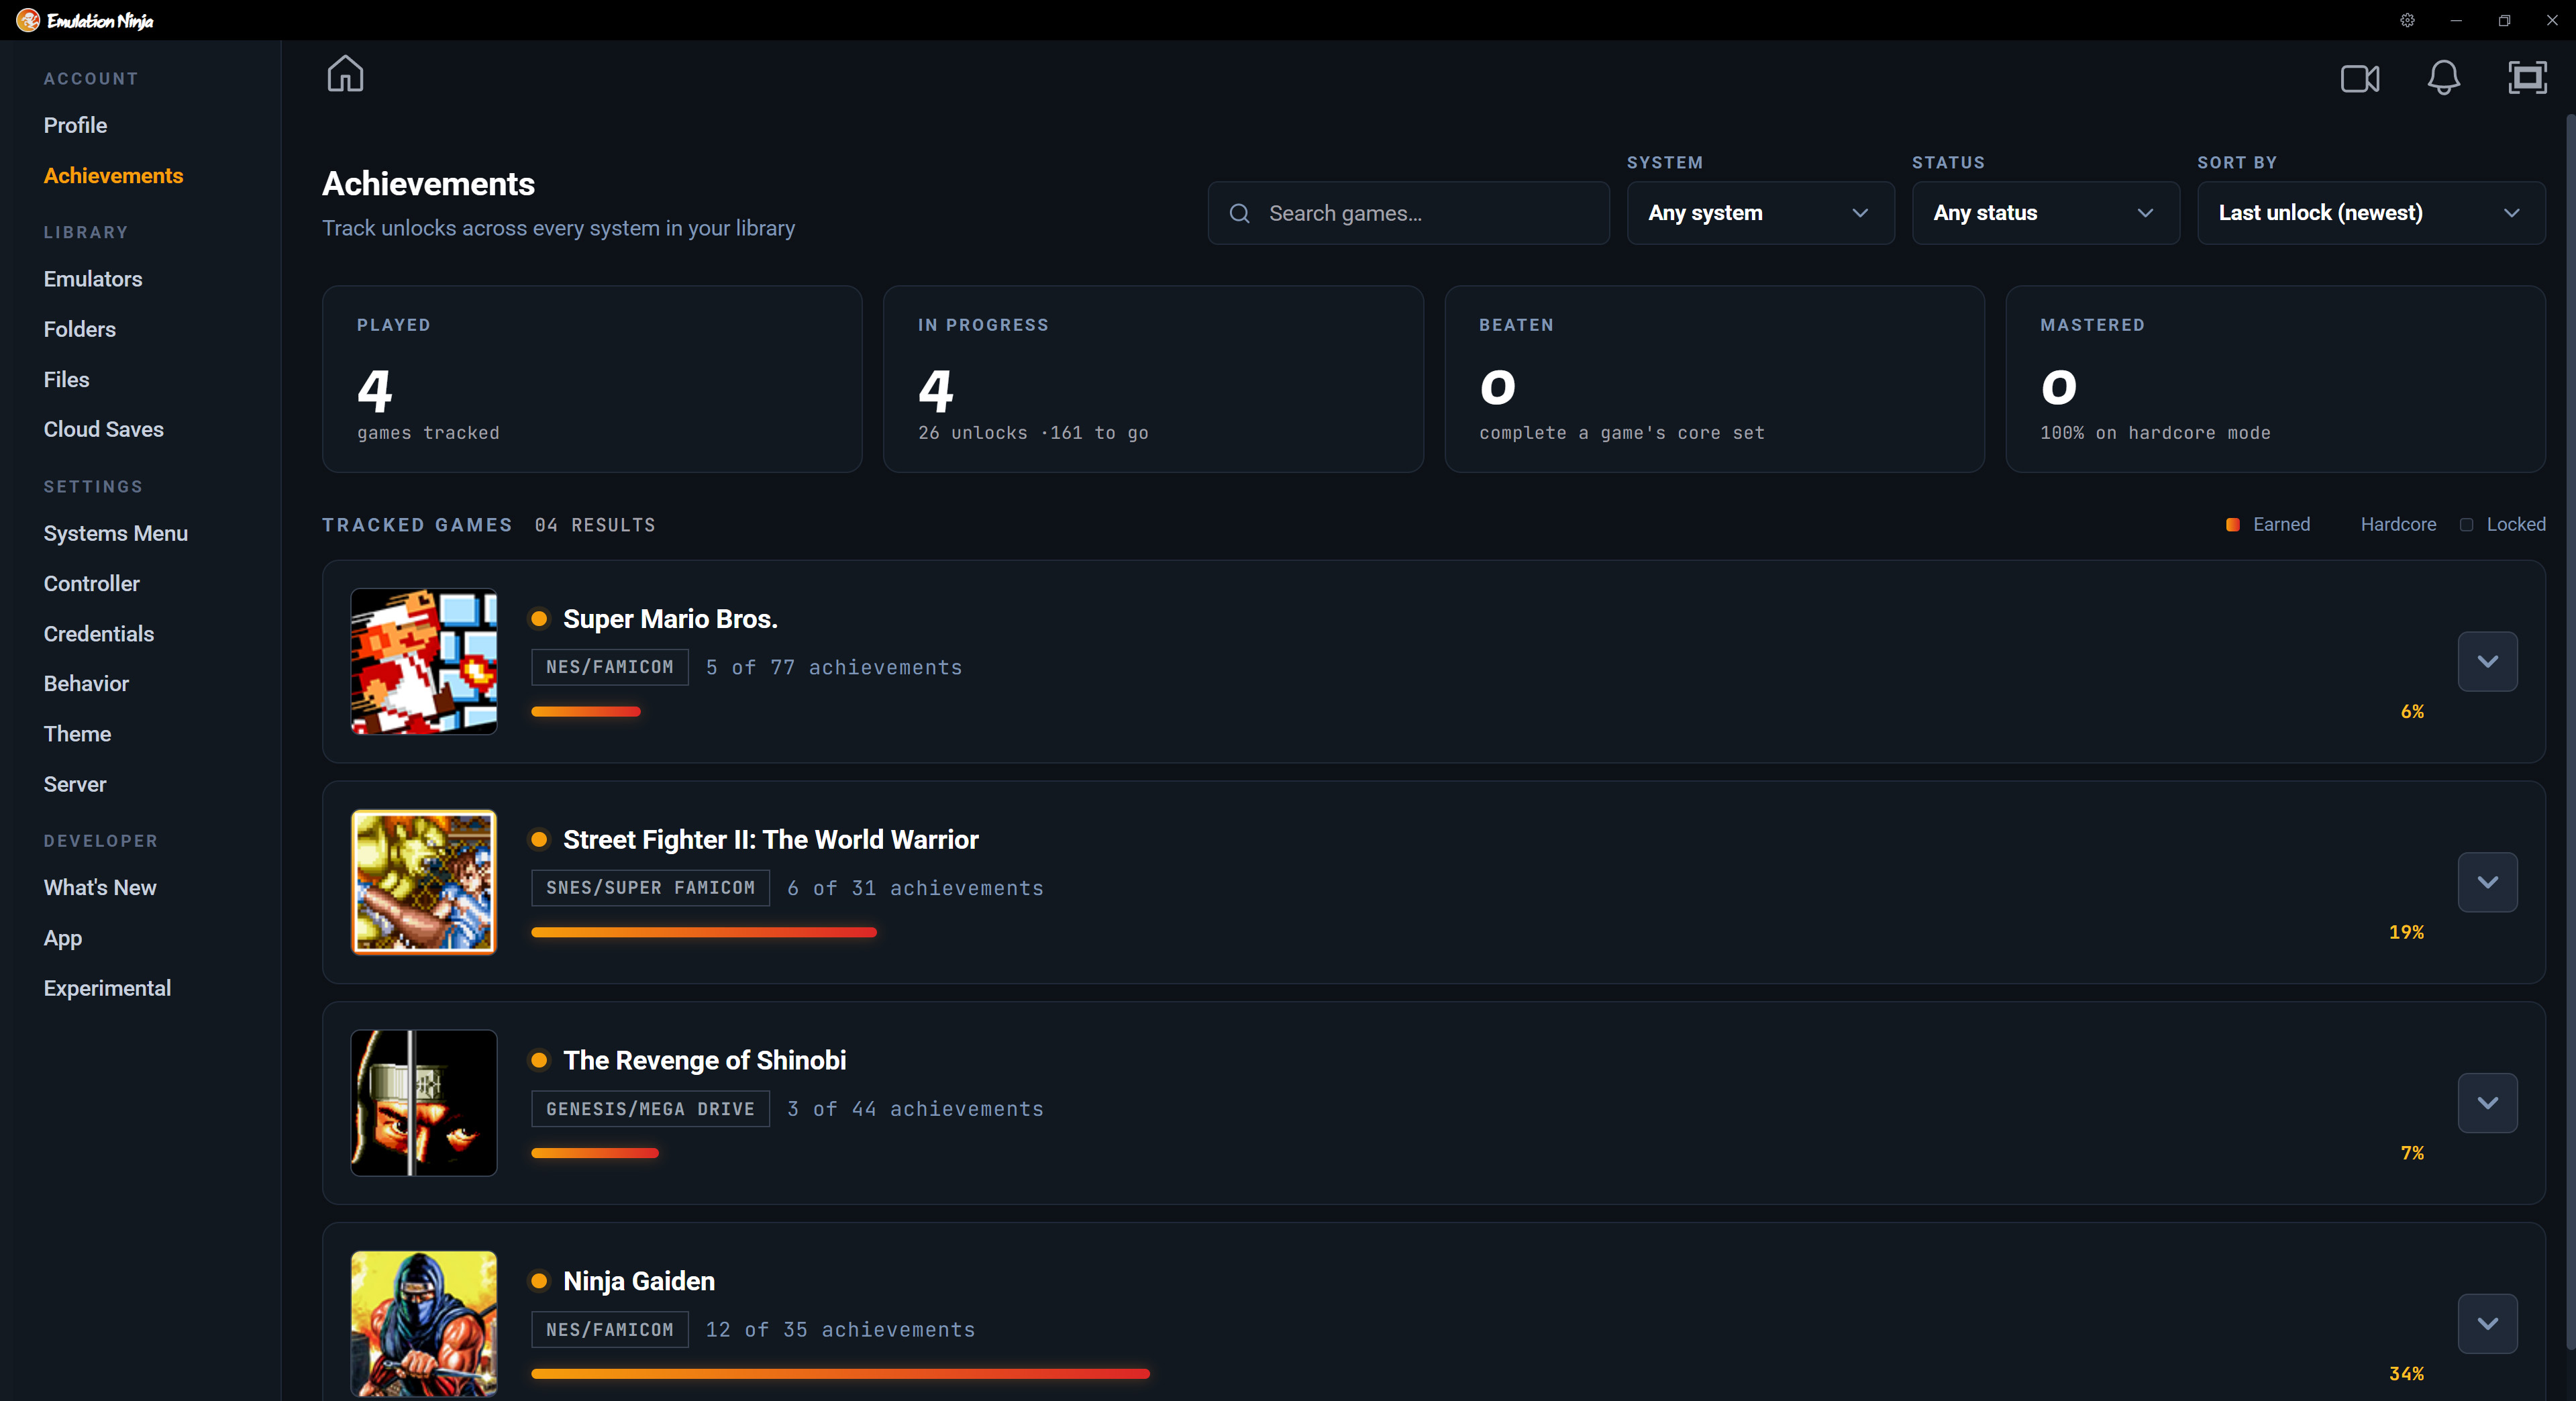Open Server settings

(74, 784)
